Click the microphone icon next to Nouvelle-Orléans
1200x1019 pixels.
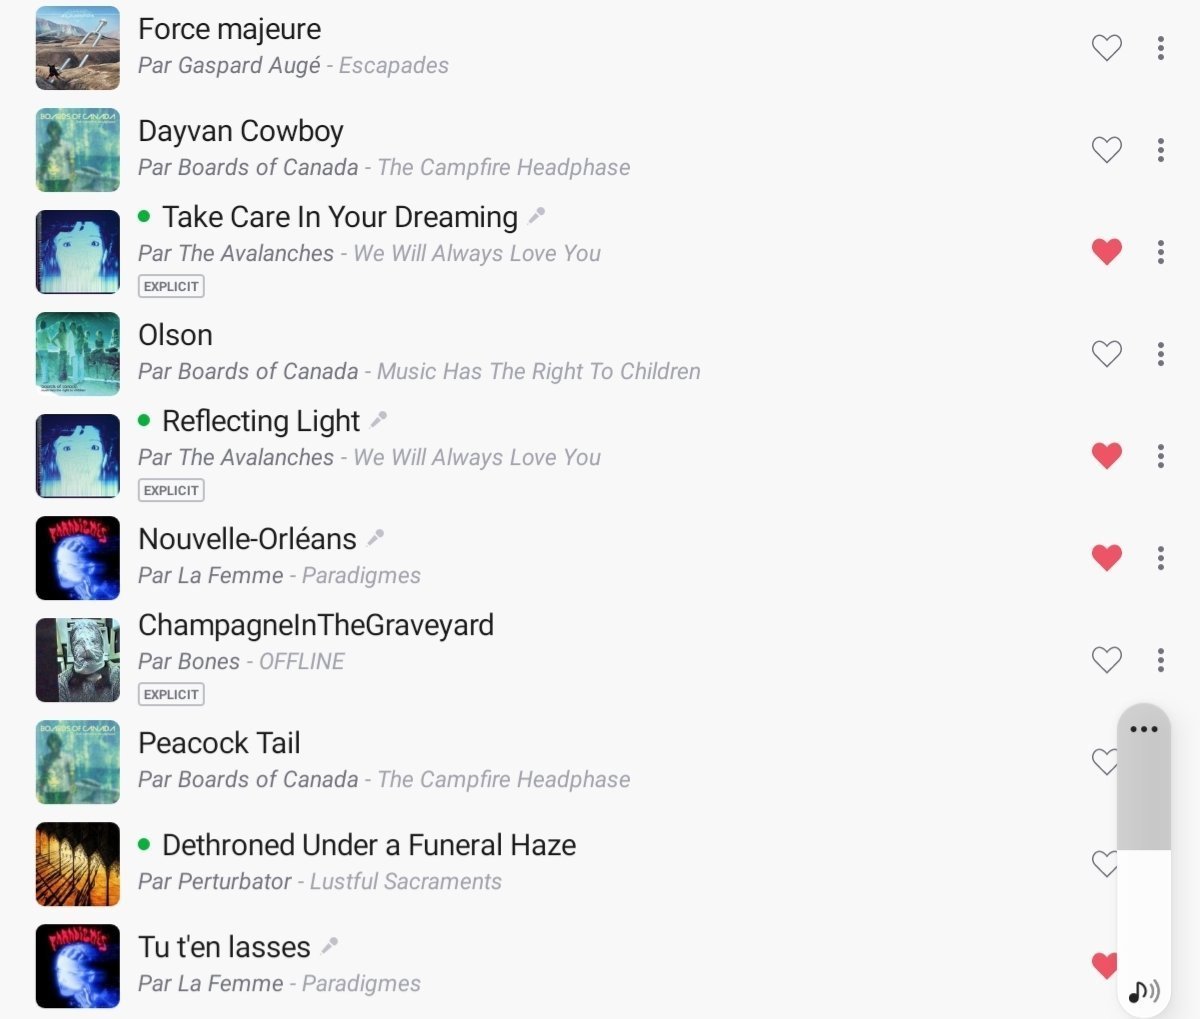pyautogui.click(x=376, y=538)
